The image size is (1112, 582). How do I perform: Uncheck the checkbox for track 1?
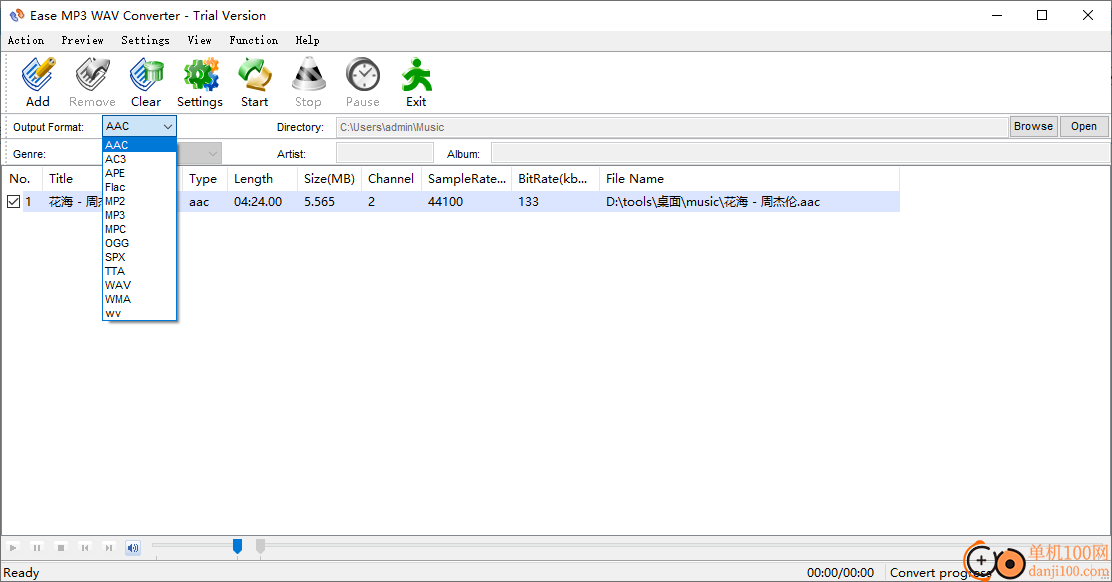[x=13, y=201]
